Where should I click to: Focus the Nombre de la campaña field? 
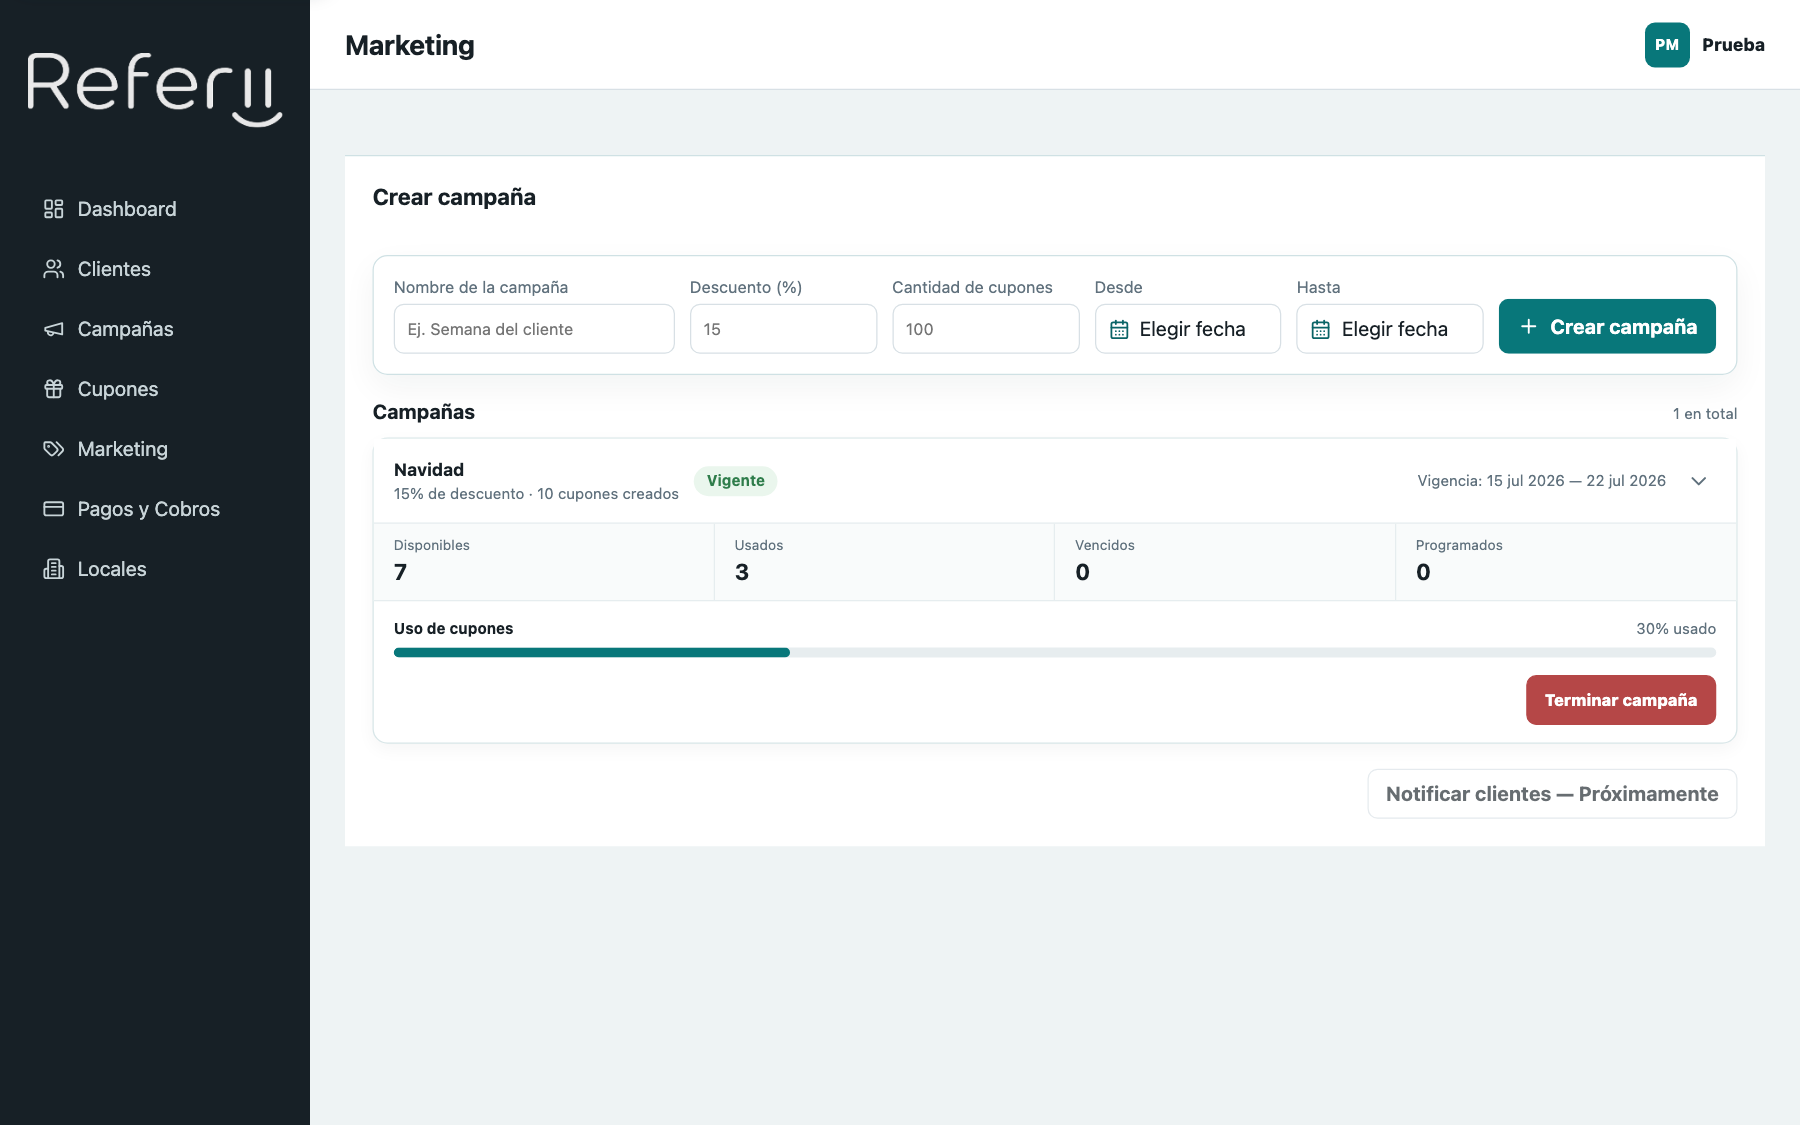534,329
